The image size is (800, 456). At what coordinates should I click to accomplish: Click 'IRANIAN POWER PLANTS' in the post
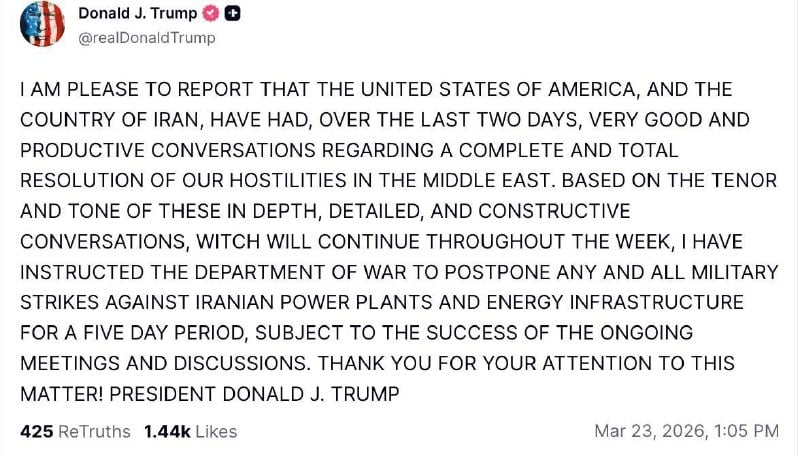click(x=320, y=302)
